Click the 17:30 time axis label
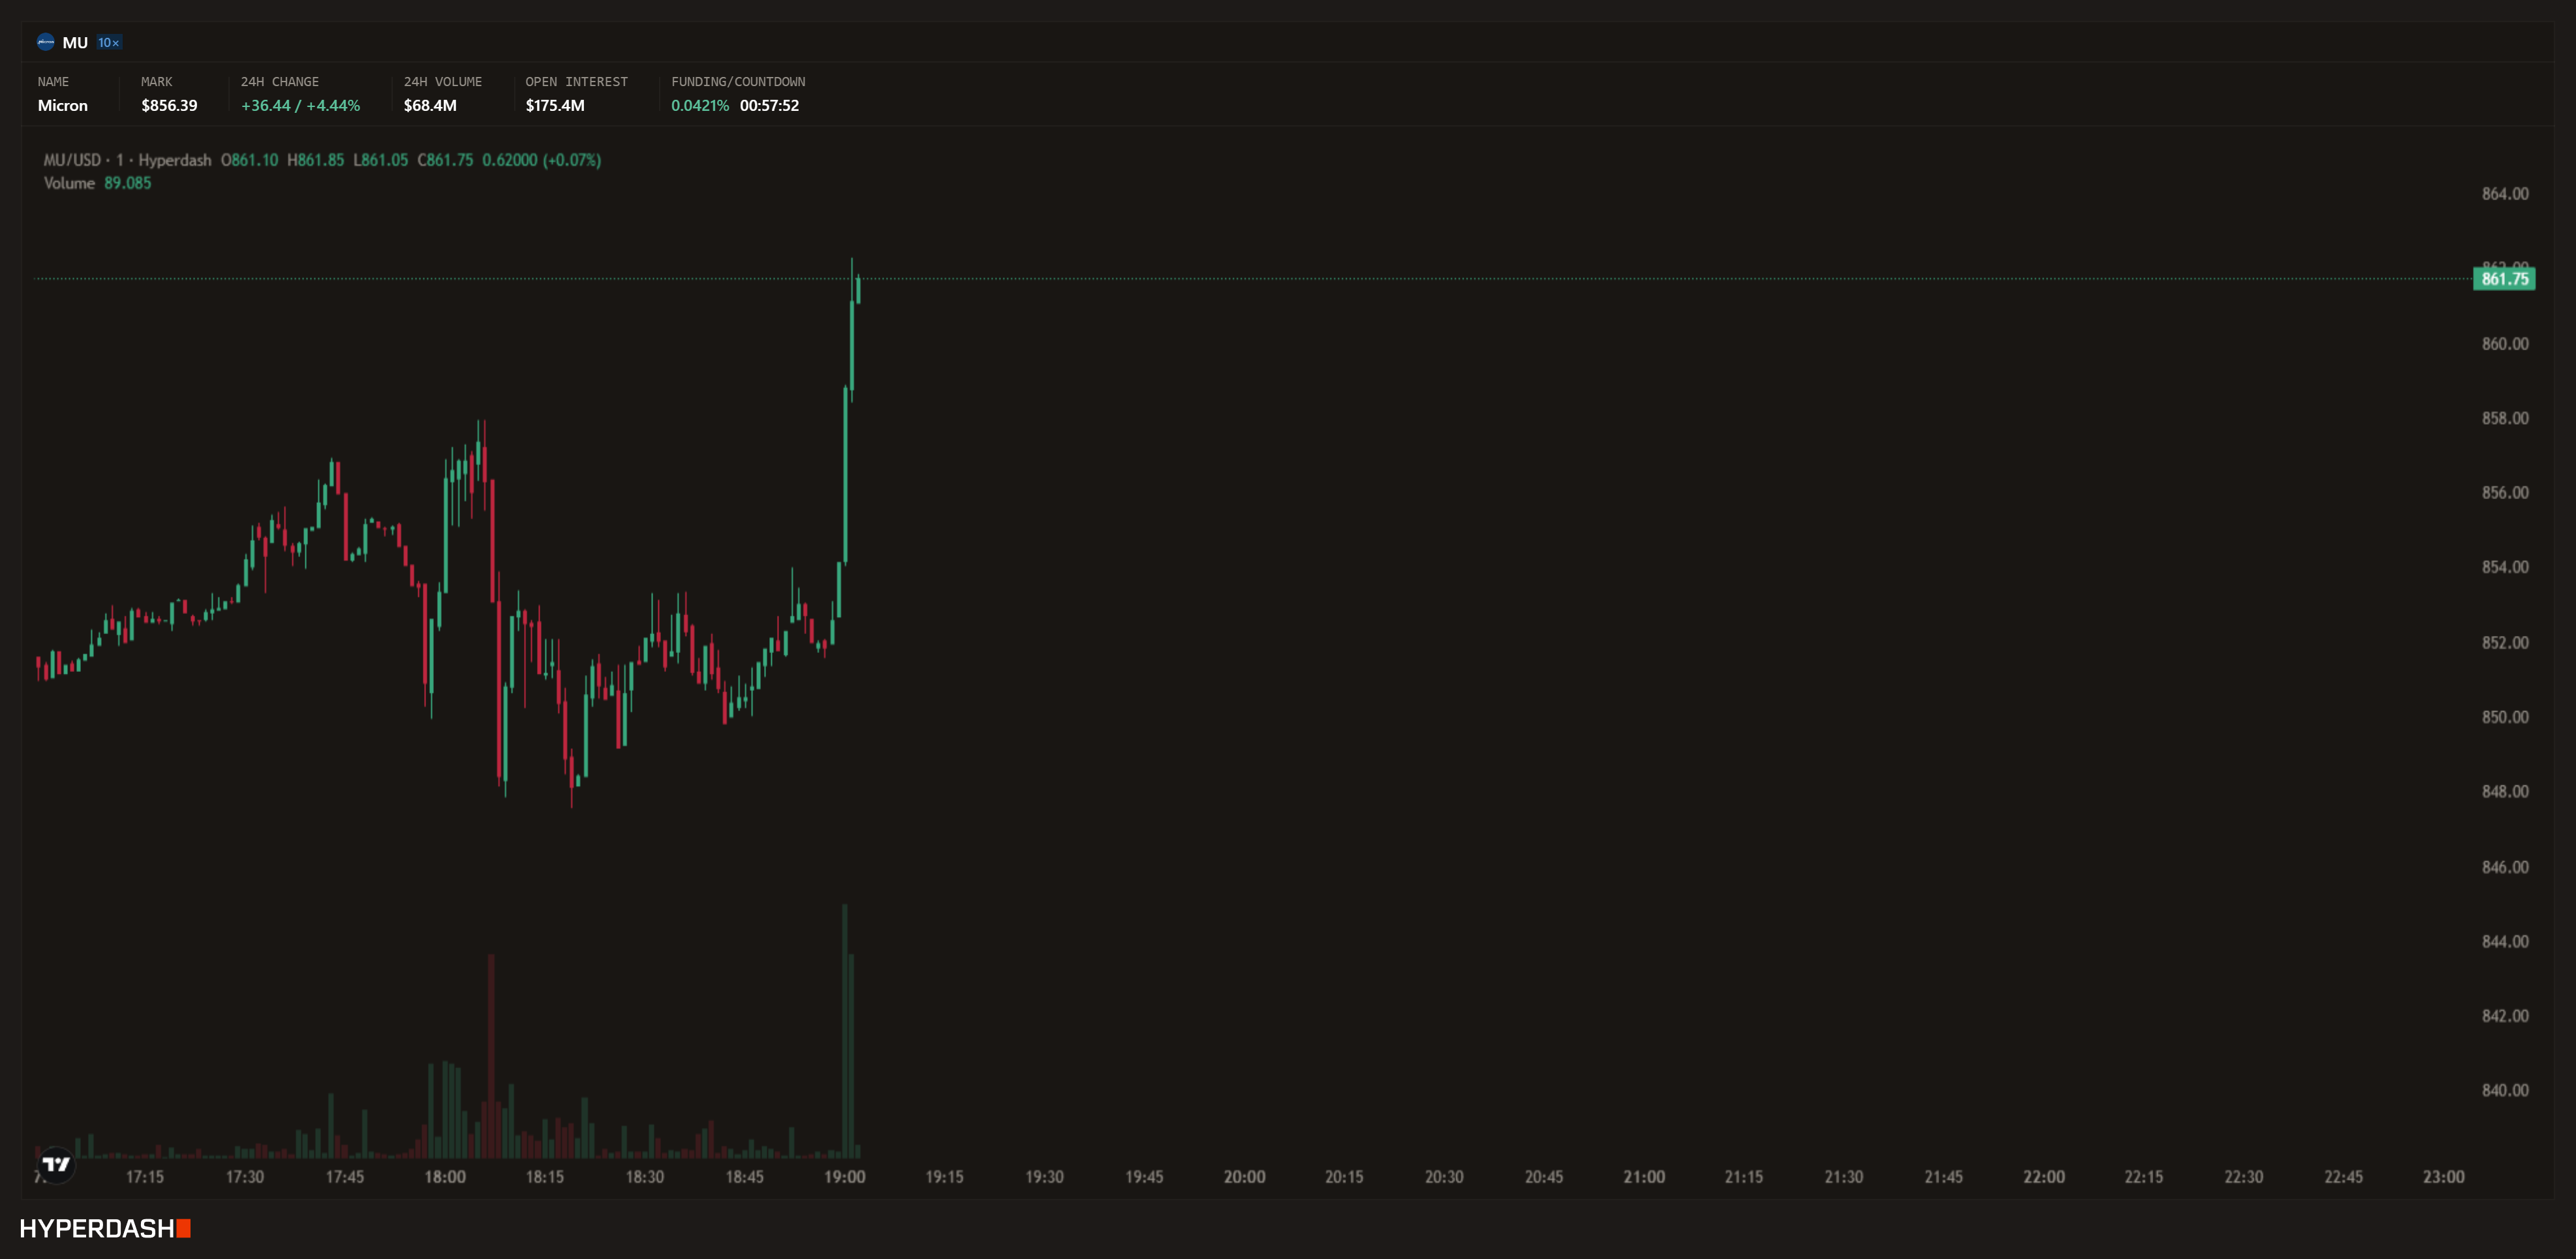 coord(245,1177)
